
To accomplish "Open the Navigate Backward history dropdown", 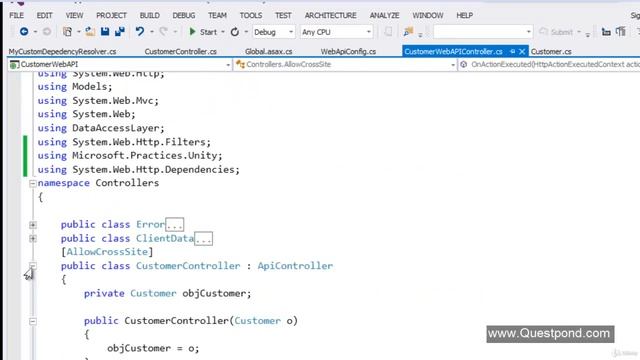I will point(35,32).
